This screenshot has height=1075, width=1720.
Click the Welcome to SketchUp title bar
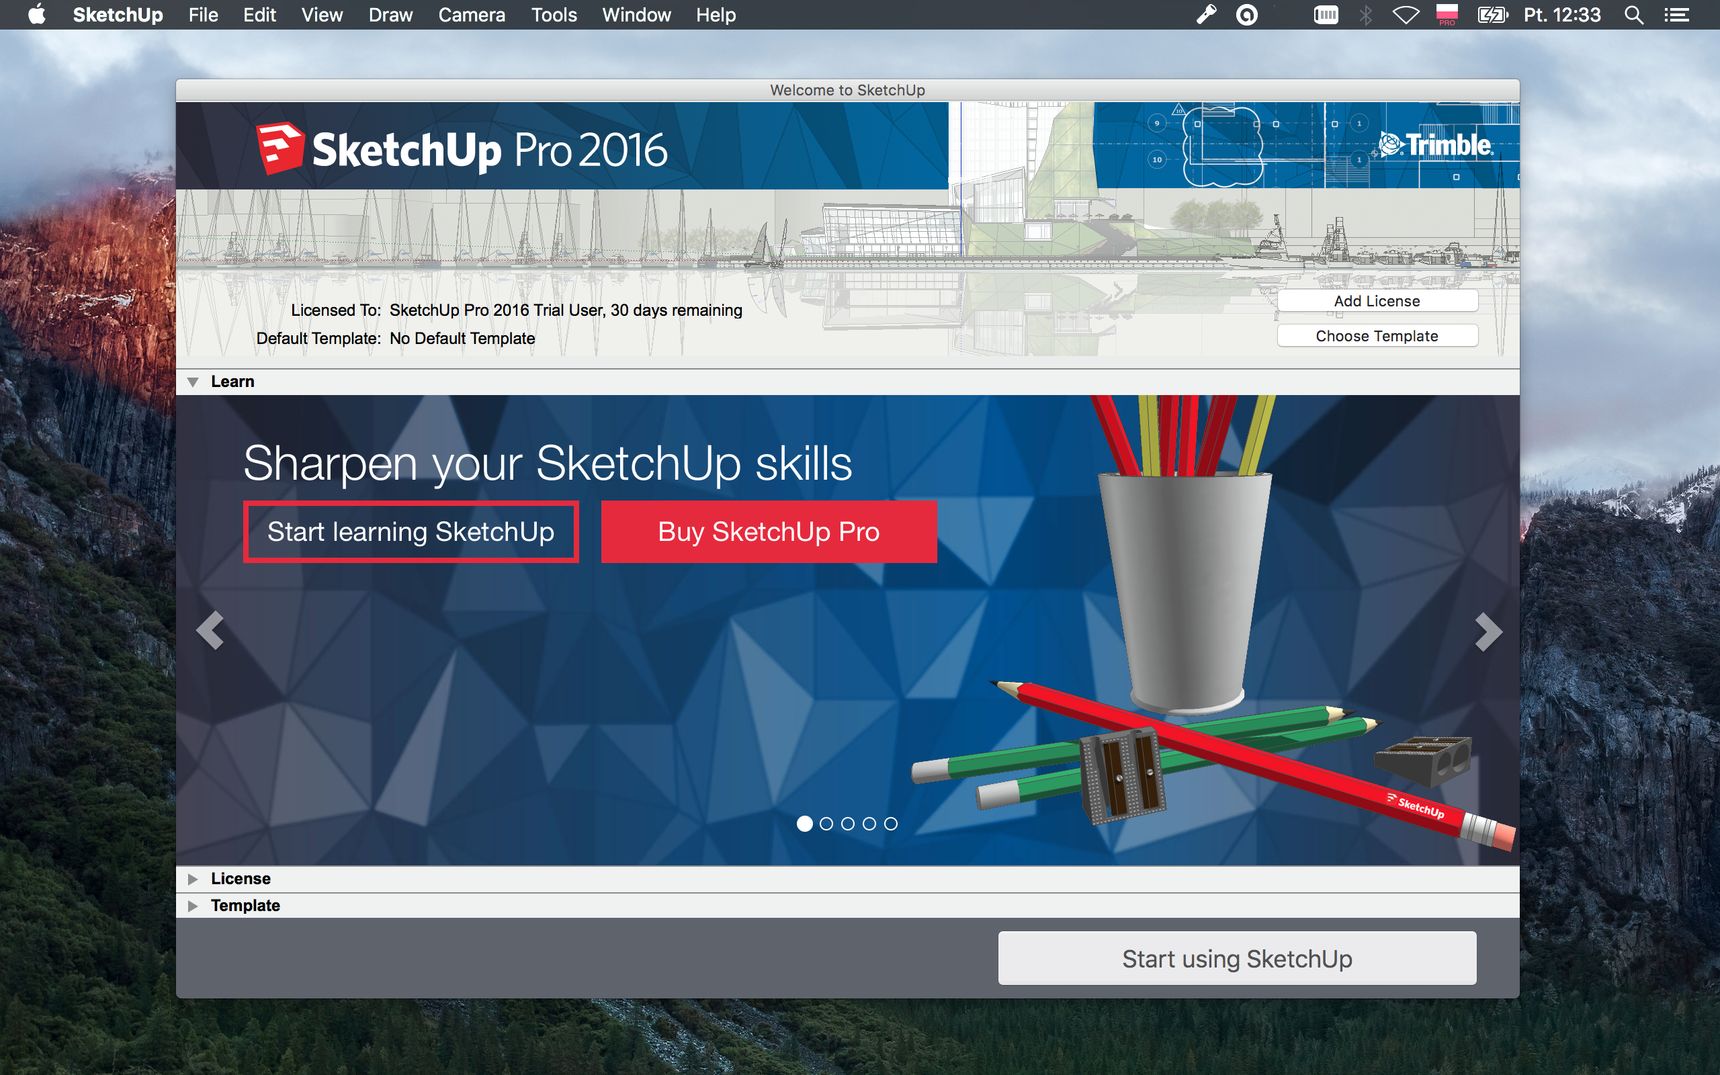[x=848, y=90]
